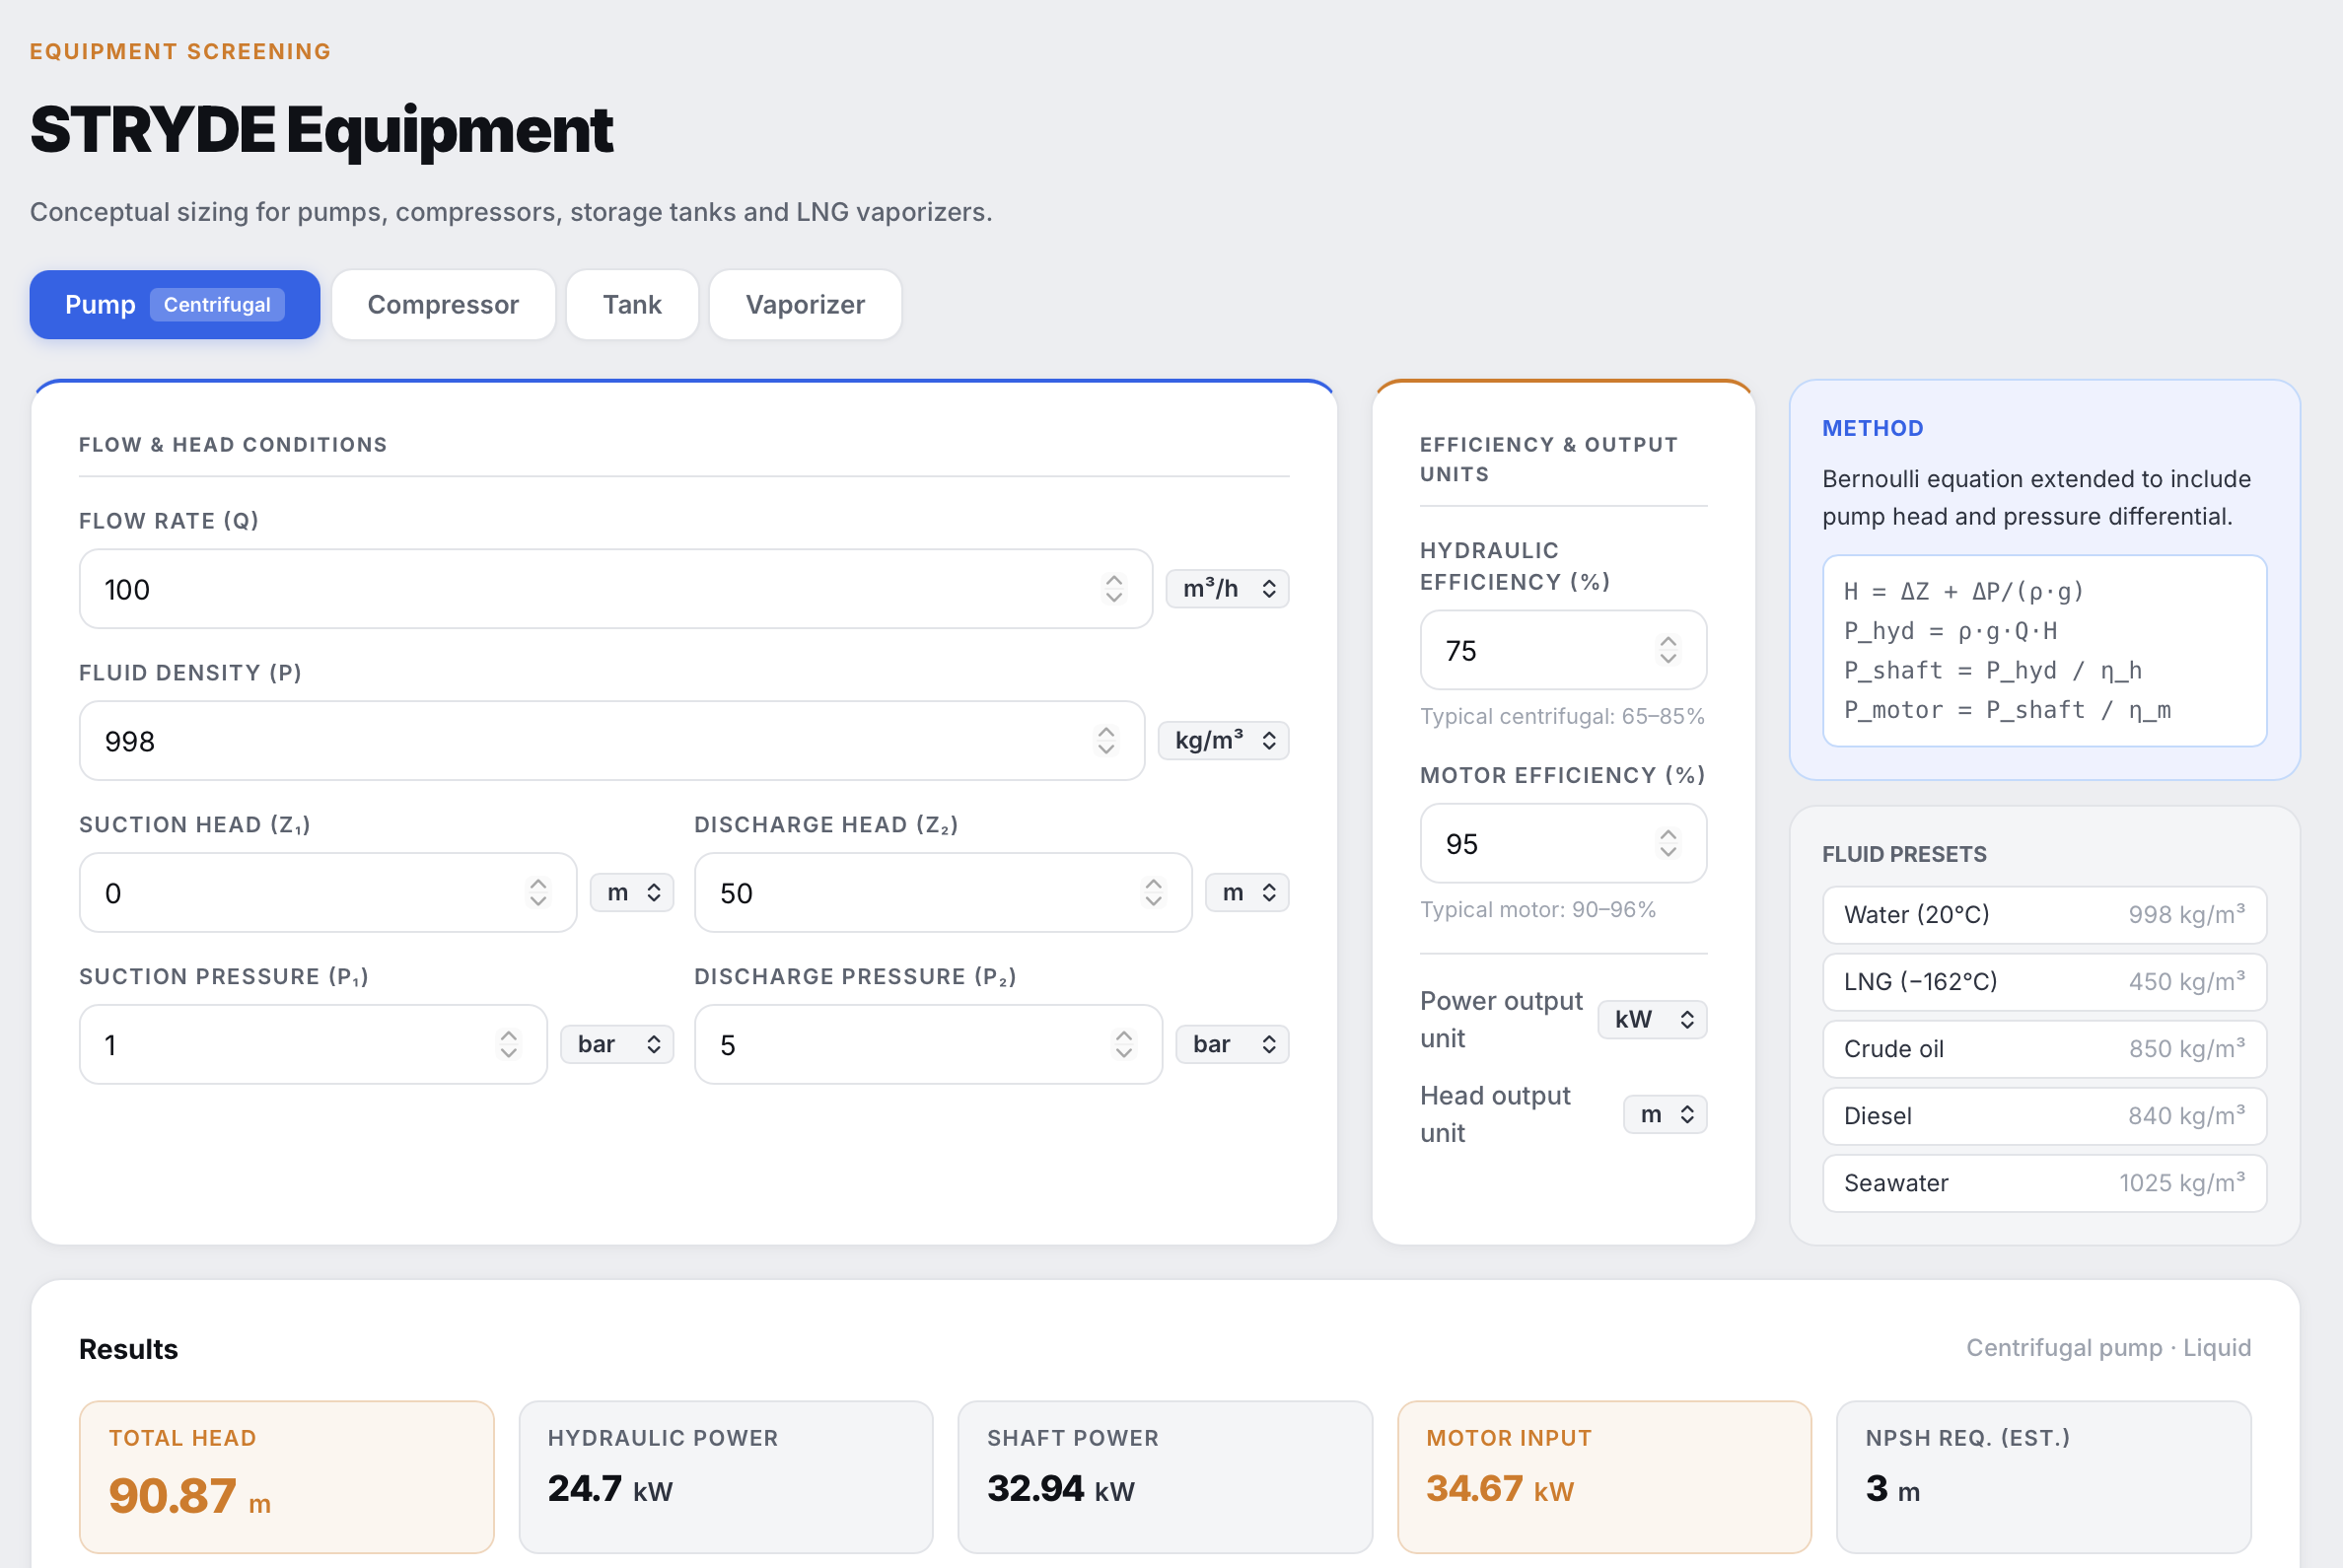Switch to the Compressor tab
Screen dimensions: 2343x1568
tap(443, 305)
